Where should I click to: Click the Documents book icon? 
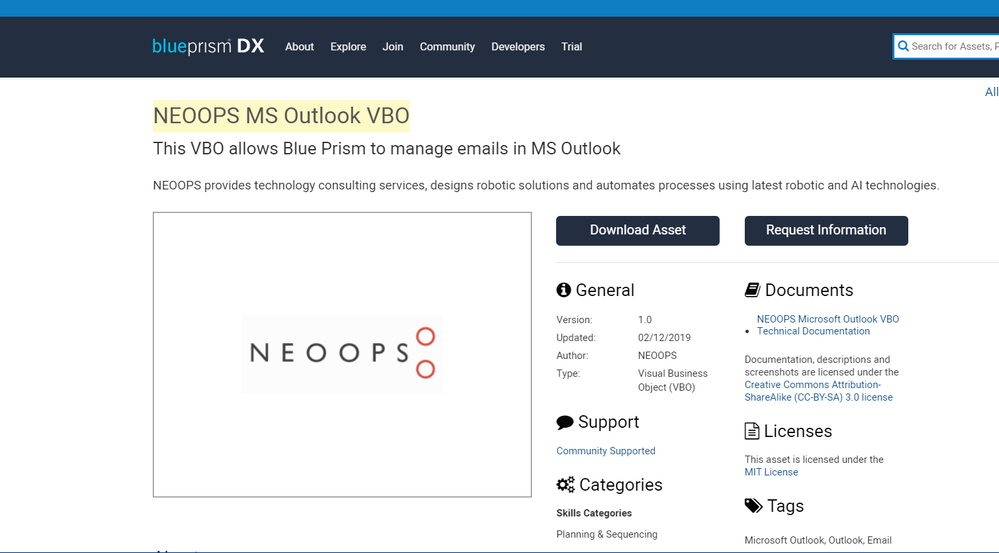752,290
